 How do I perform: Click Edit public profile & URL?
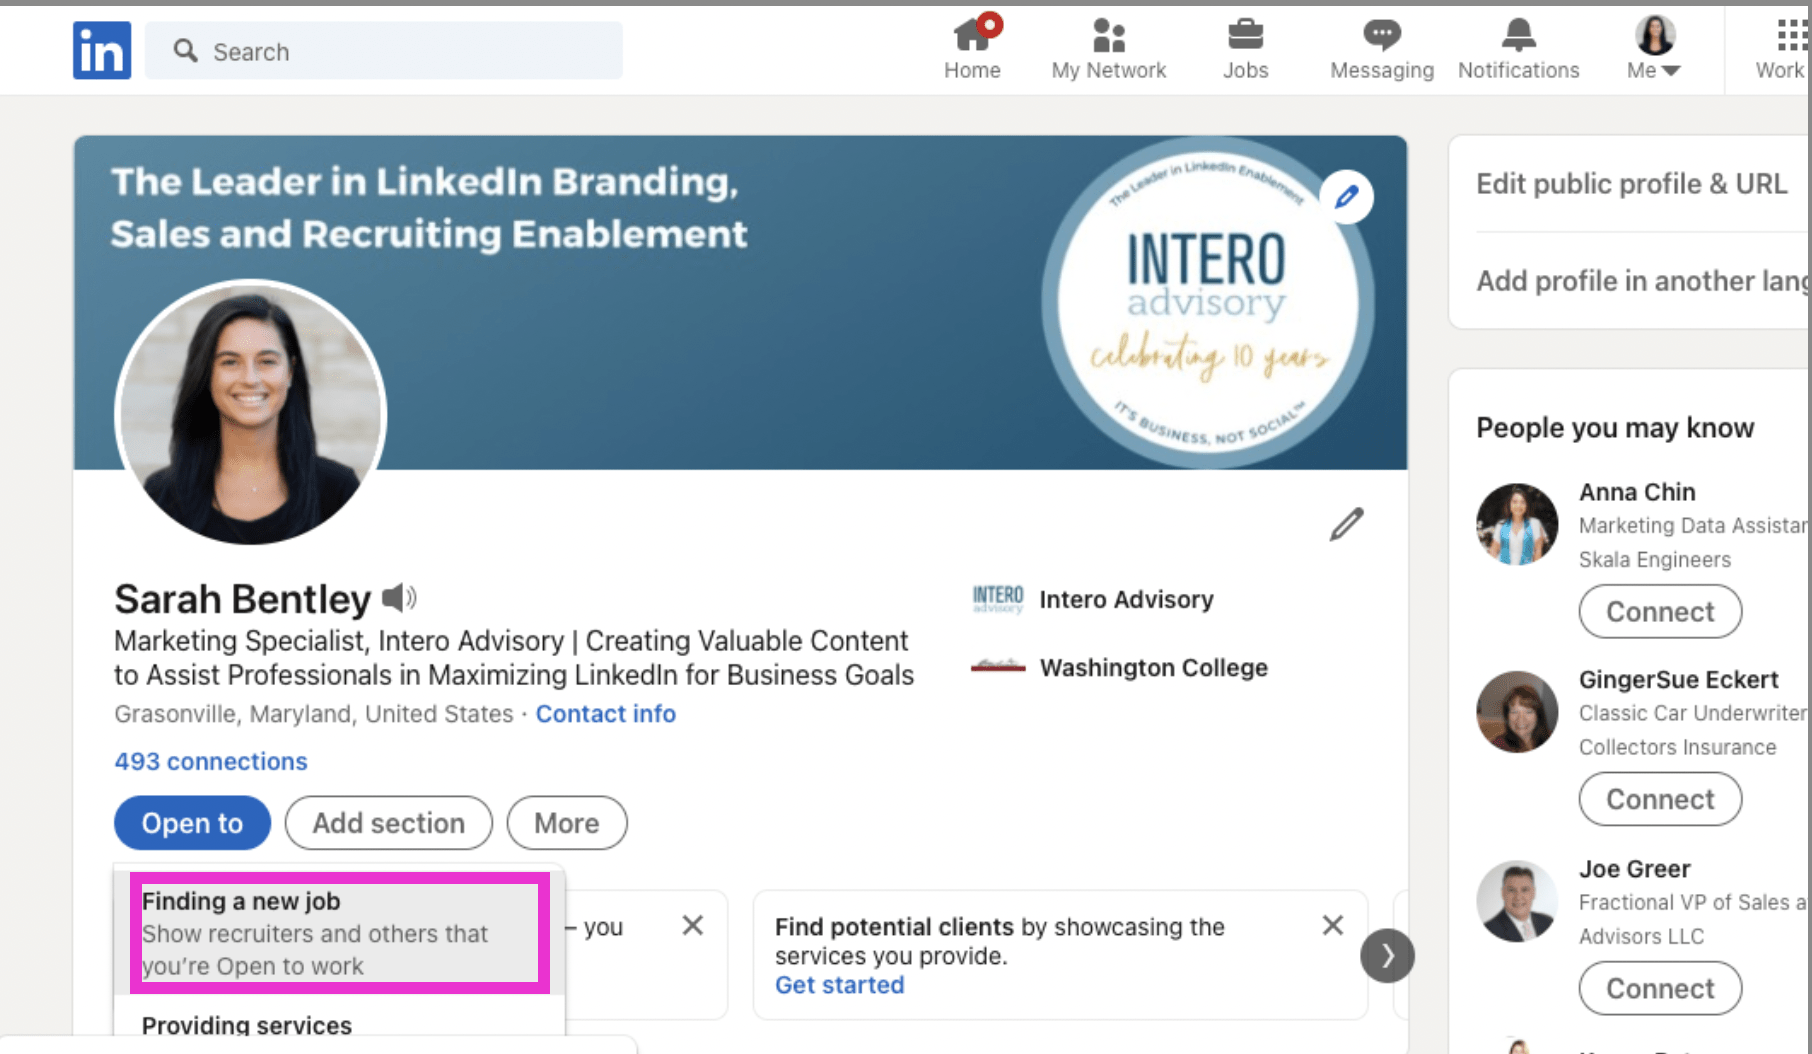(1631, 184)
